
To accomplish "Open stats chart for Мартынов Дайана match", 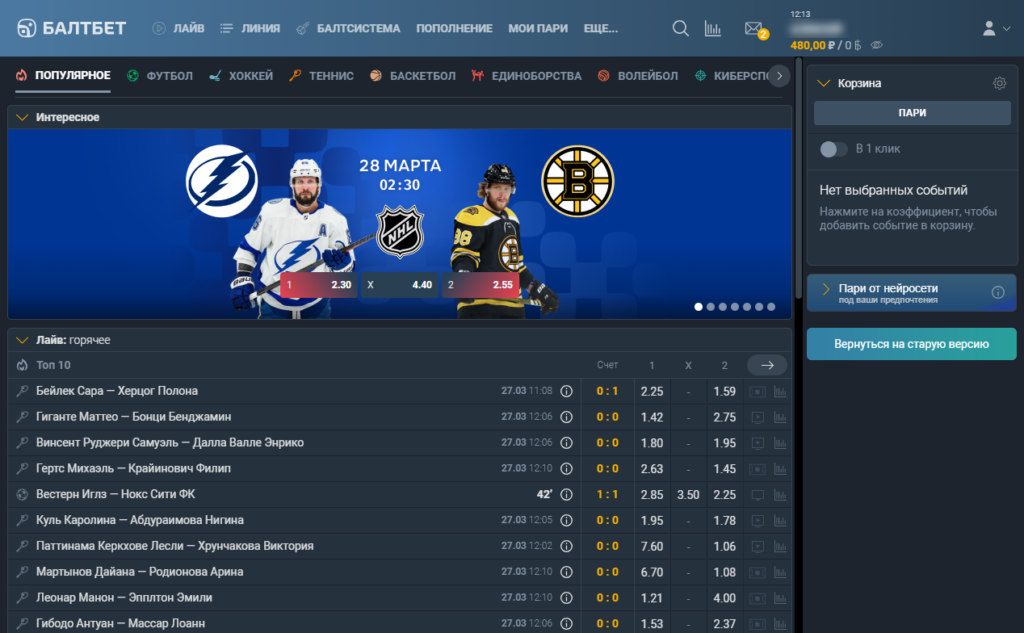I will tap(780, 572).
